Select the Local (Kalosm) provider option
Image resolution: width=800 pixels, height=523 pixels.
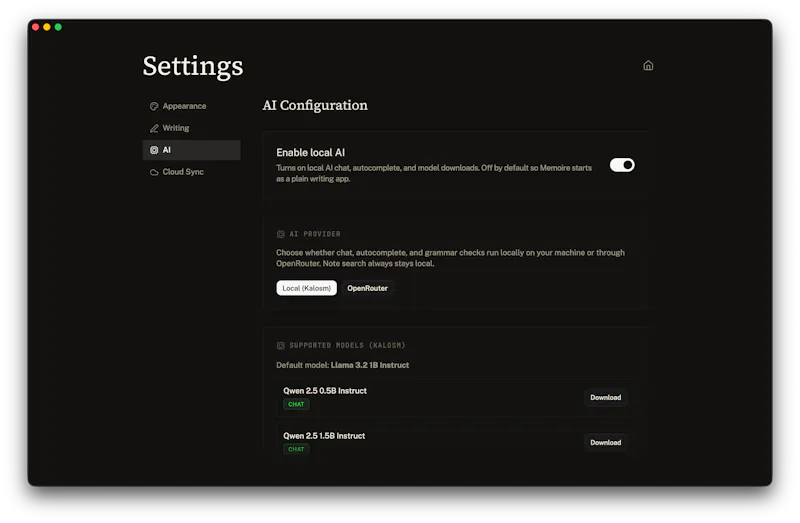[x=307, y=288]
